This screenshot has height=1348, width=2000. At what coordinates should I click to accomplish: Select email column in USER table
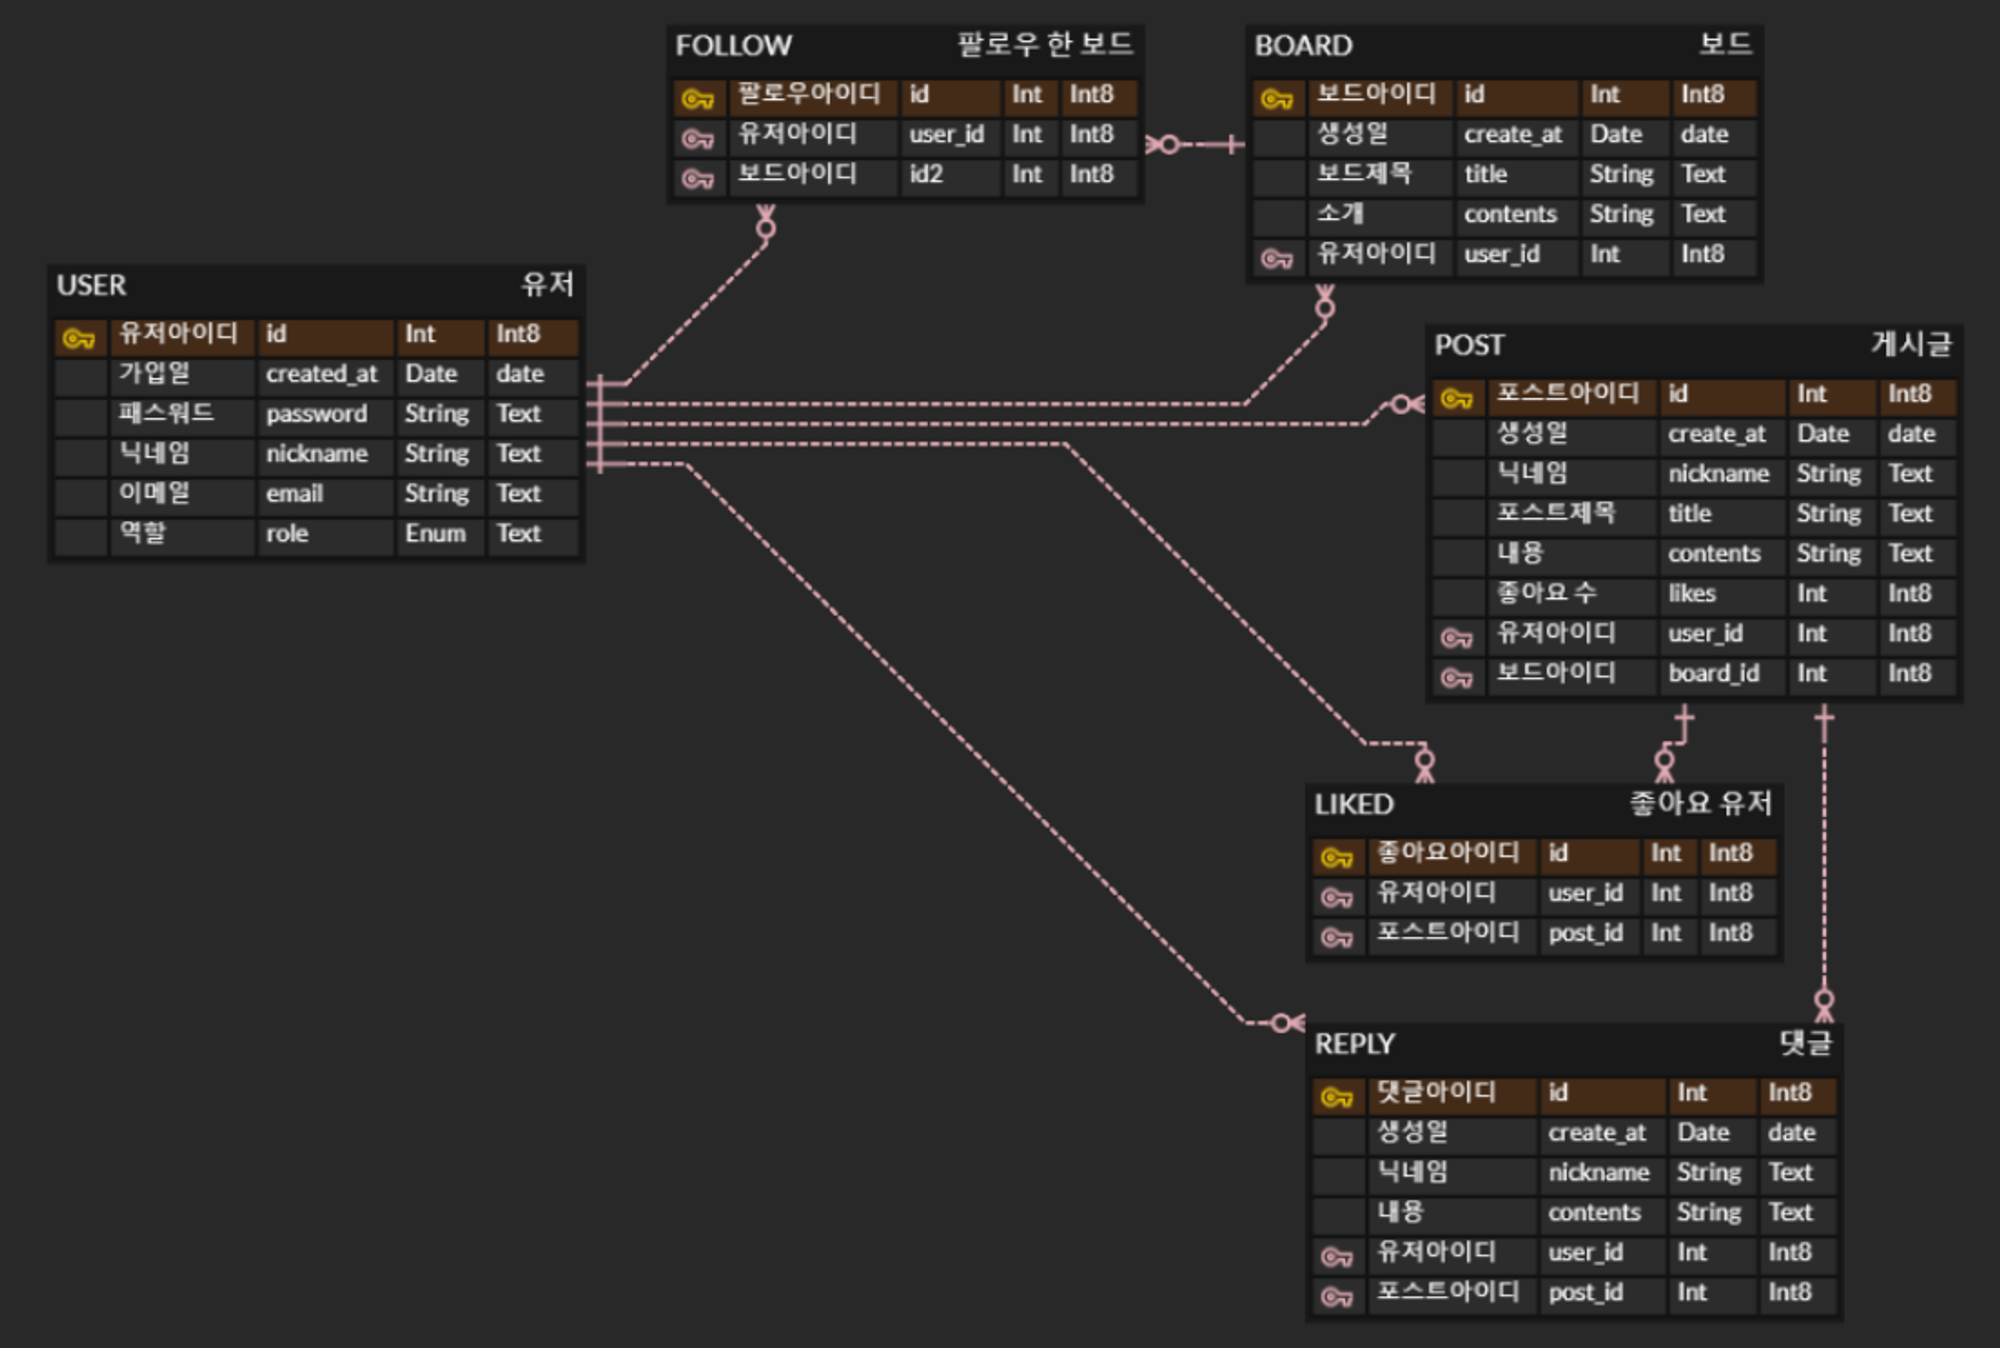coord(294,494)
